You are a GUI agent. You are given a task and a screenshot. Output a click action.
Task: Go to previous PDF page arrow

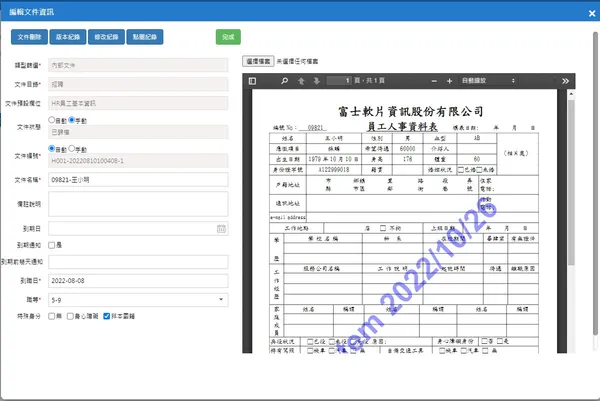(301, 81)
